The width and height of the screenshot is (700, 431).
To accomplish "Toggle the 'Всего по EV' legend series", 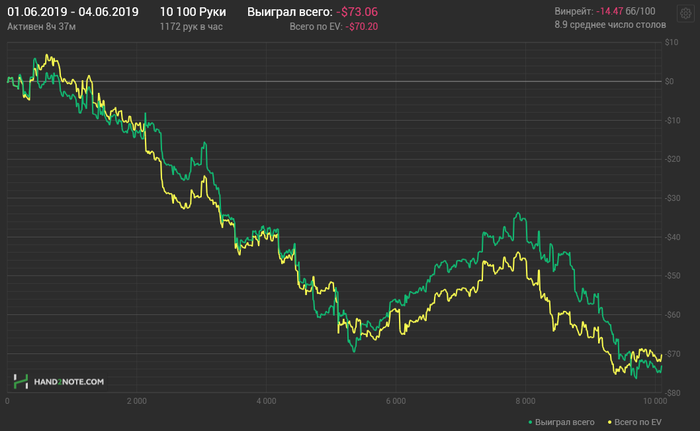I will click(x=634, y=422).
